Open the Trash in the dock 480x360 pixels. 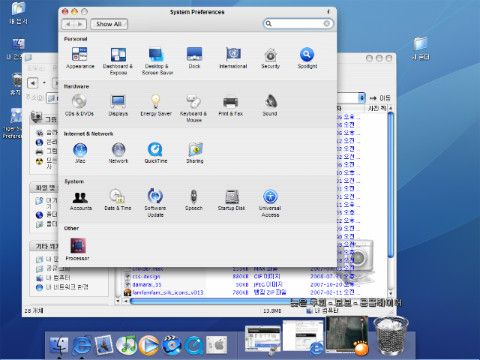391,335
